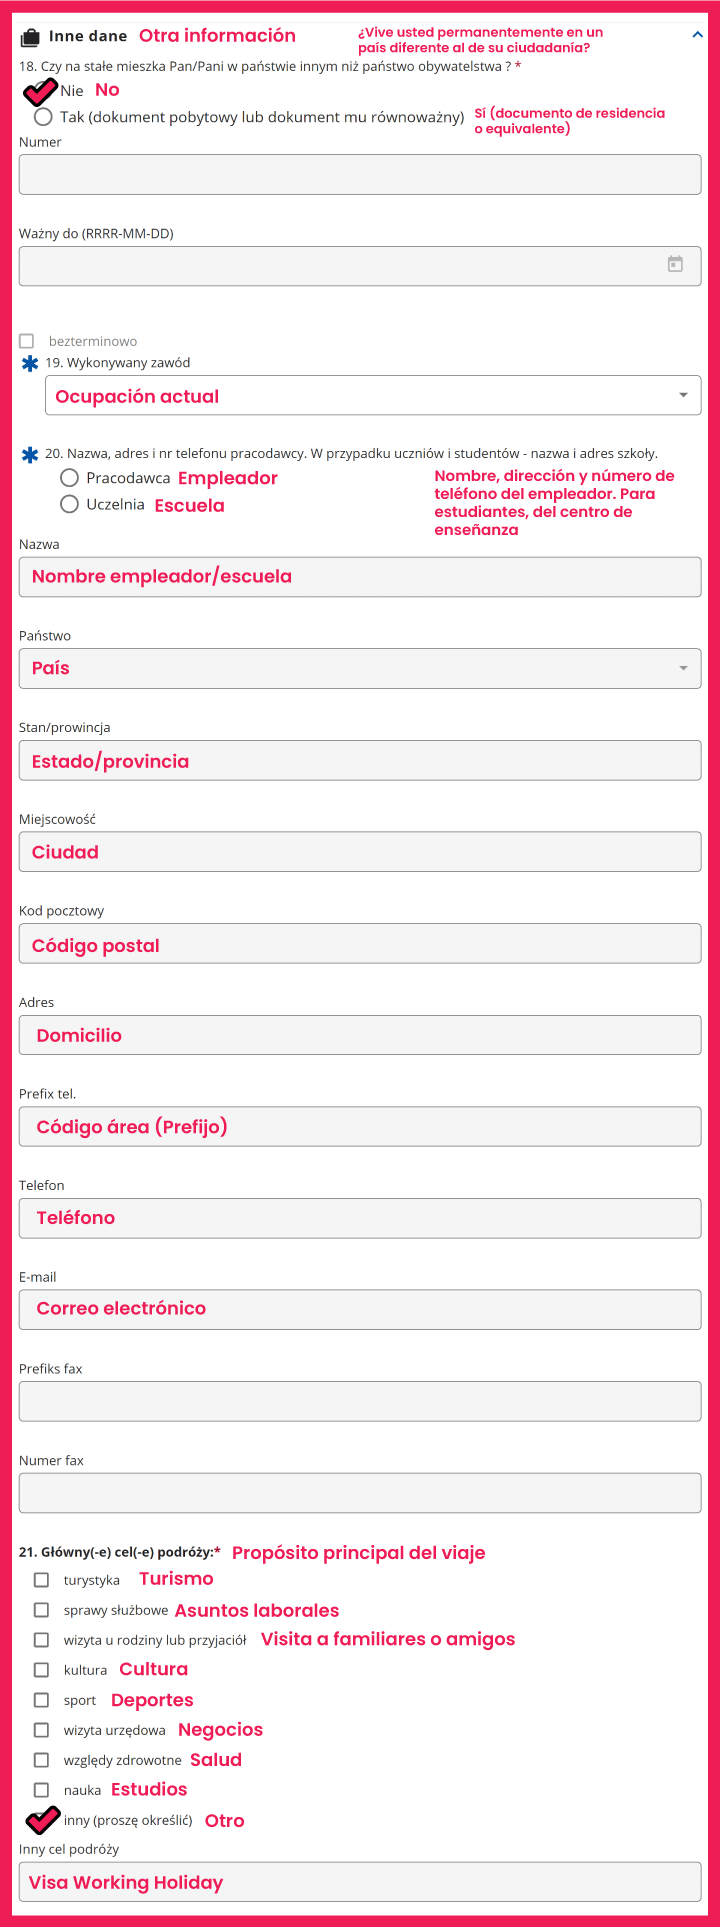
Task: Choose the Uczelnia radio option
Action: (69, 504)
